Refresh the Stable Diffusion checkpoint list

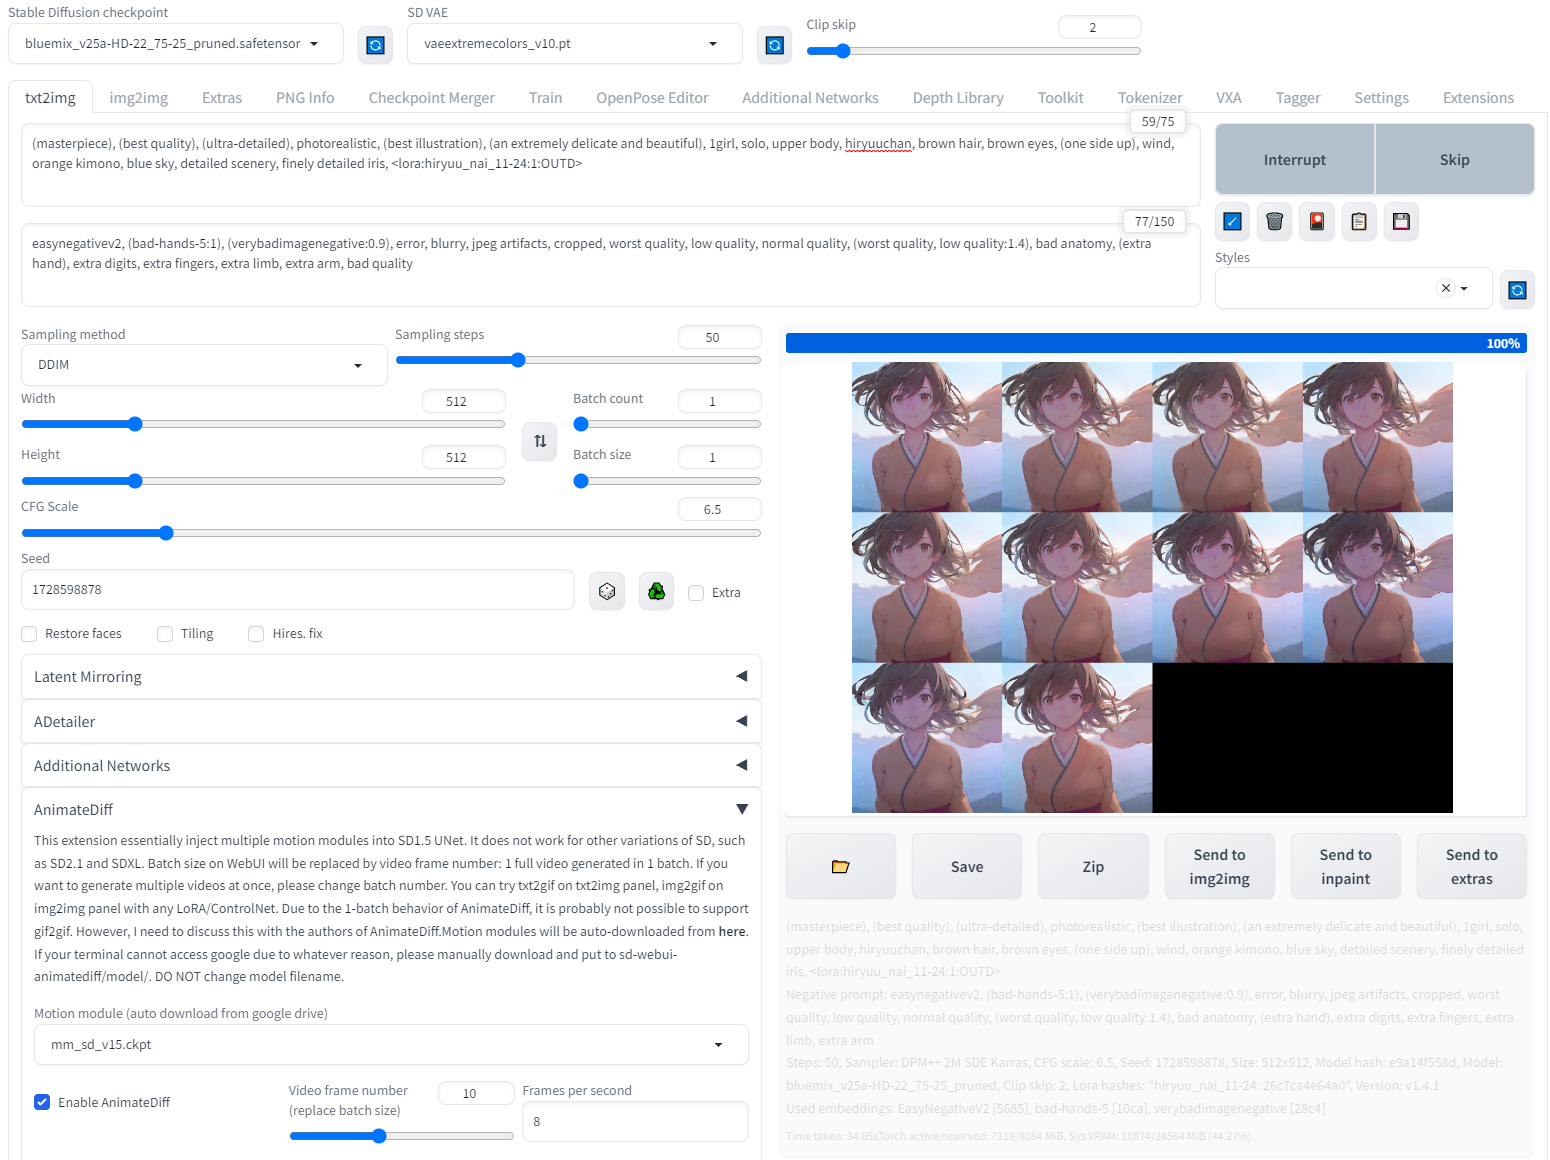(375, 44)
